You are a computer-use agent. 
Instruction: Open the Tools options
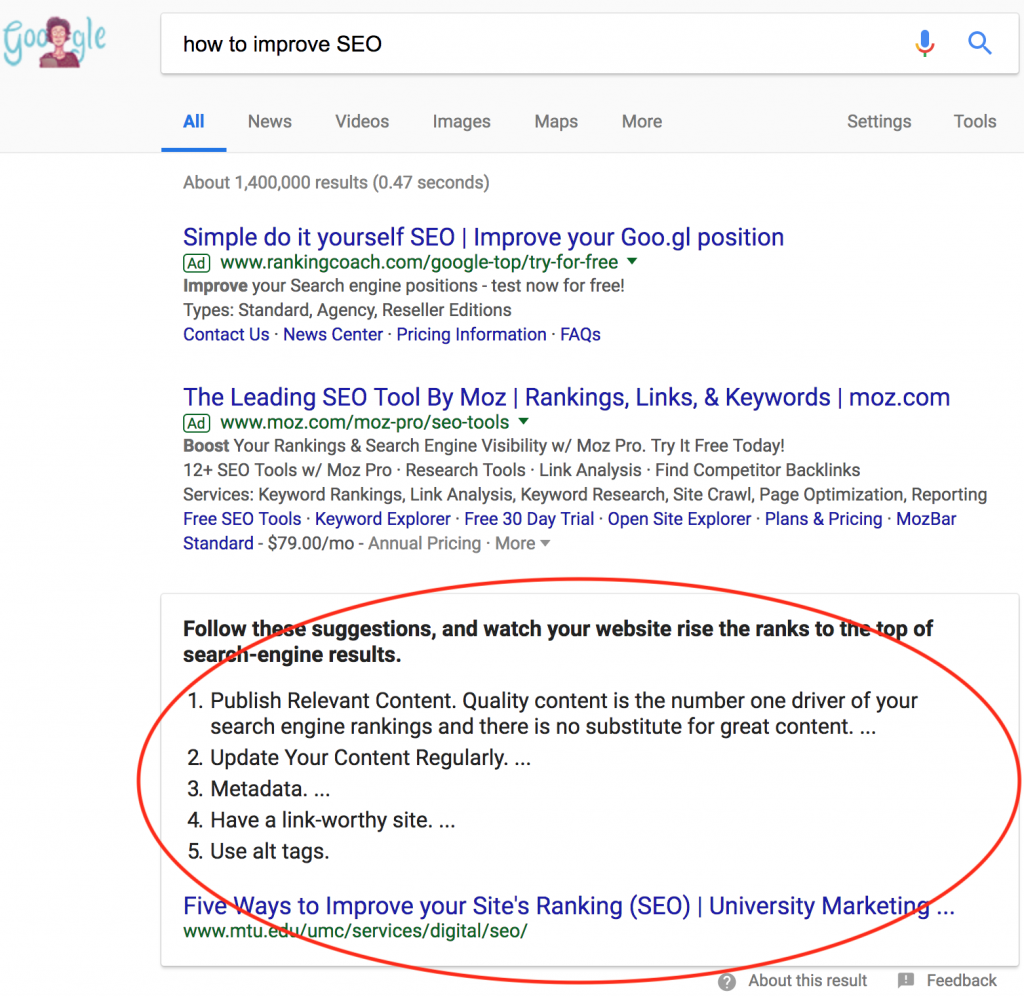(x=974, y=121)
